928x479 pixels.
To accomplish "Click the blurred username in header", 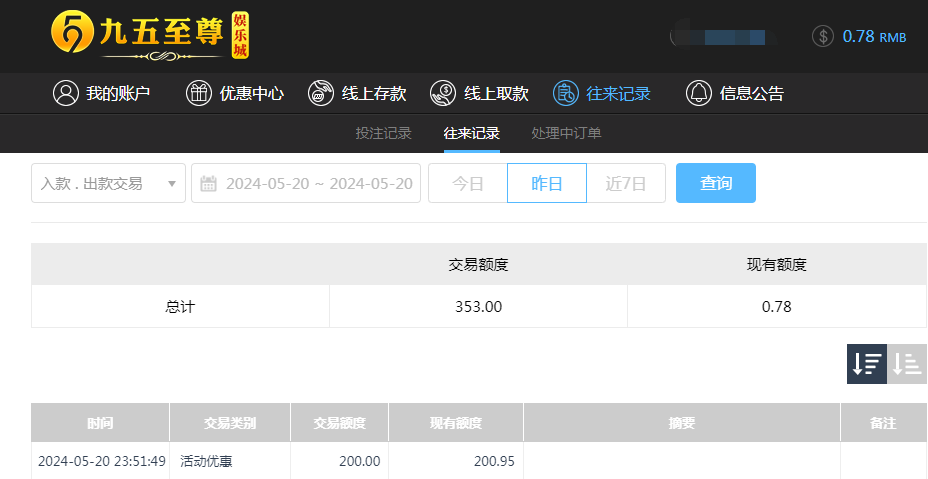I will pos(725,37).
